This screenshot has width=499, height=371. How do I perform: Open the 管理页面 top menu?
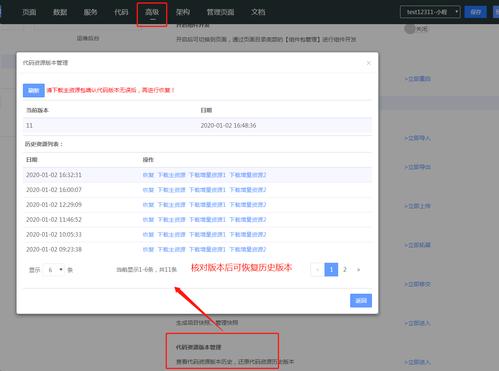[220, 12]
